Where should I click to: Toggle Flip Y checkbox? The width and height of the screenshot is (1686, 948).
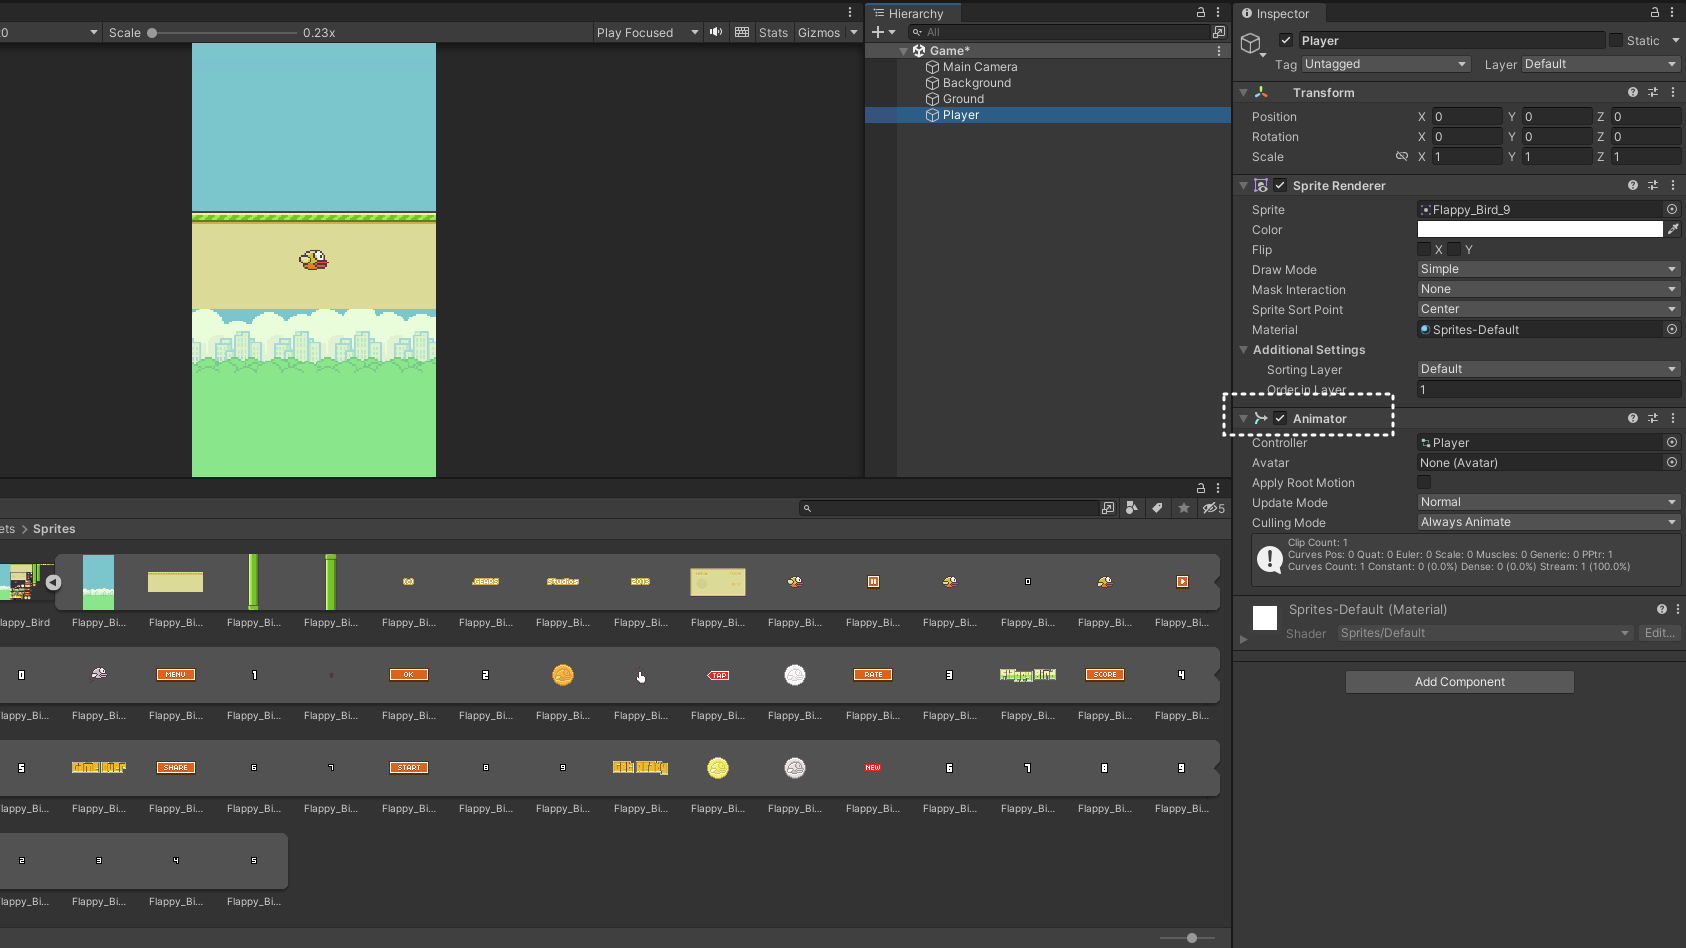1455,249
